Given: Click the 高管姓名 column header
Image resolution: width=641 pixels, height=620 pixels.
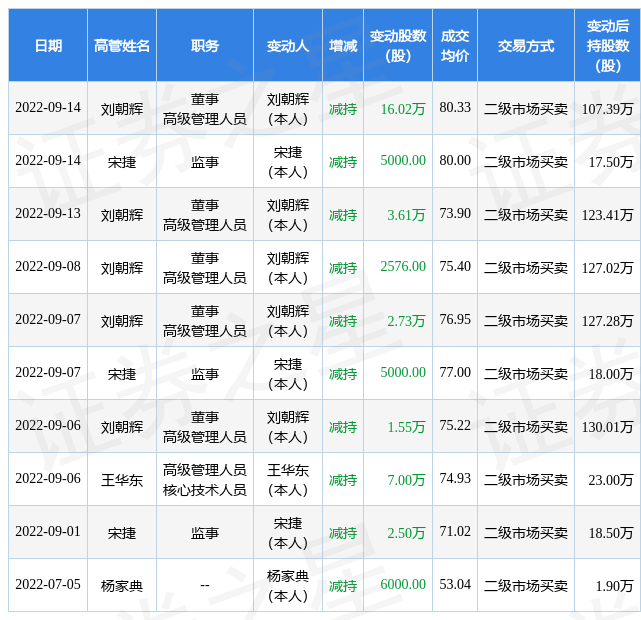Looking at the screenshot, I should 122,46.
